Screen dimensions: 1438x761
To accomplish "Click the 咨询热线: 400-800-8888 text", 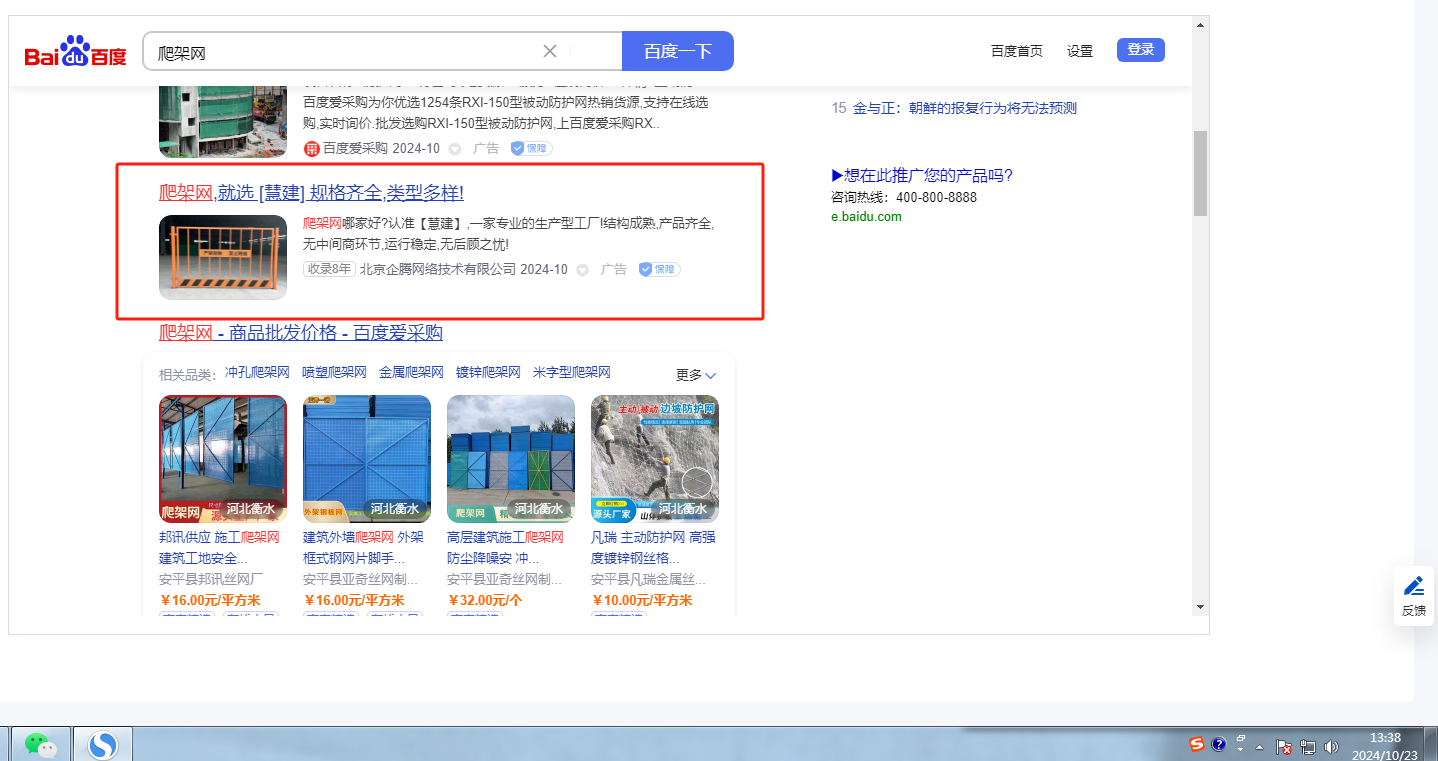I will [904, 197].
